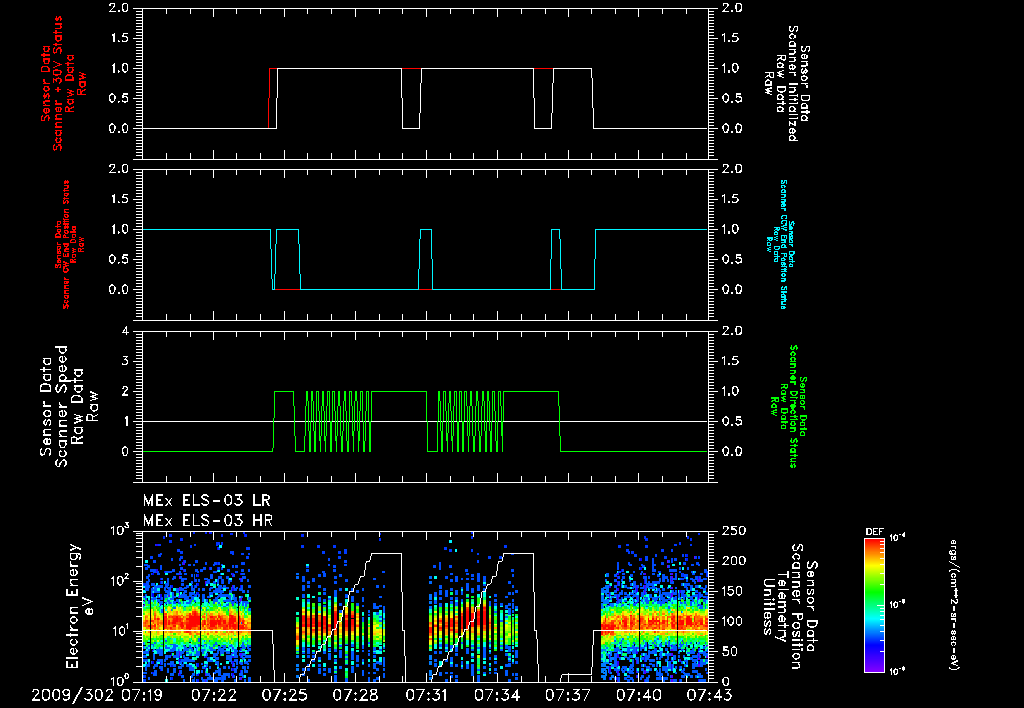The height and width of the screenshot is (708, 1024).
Task: Click the 250 scanner position tick label
Action: tap(733, 531)
